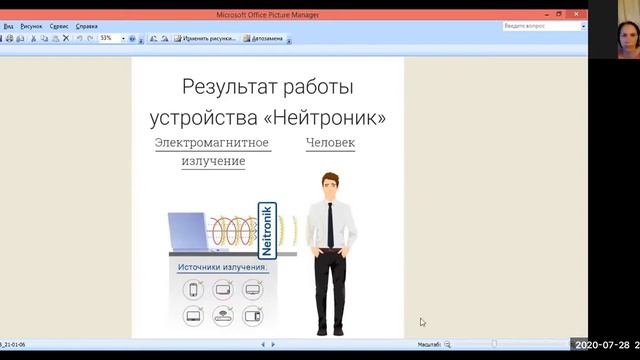Click the Rotate right icon
640x360 pixels.
pos(164,38)
